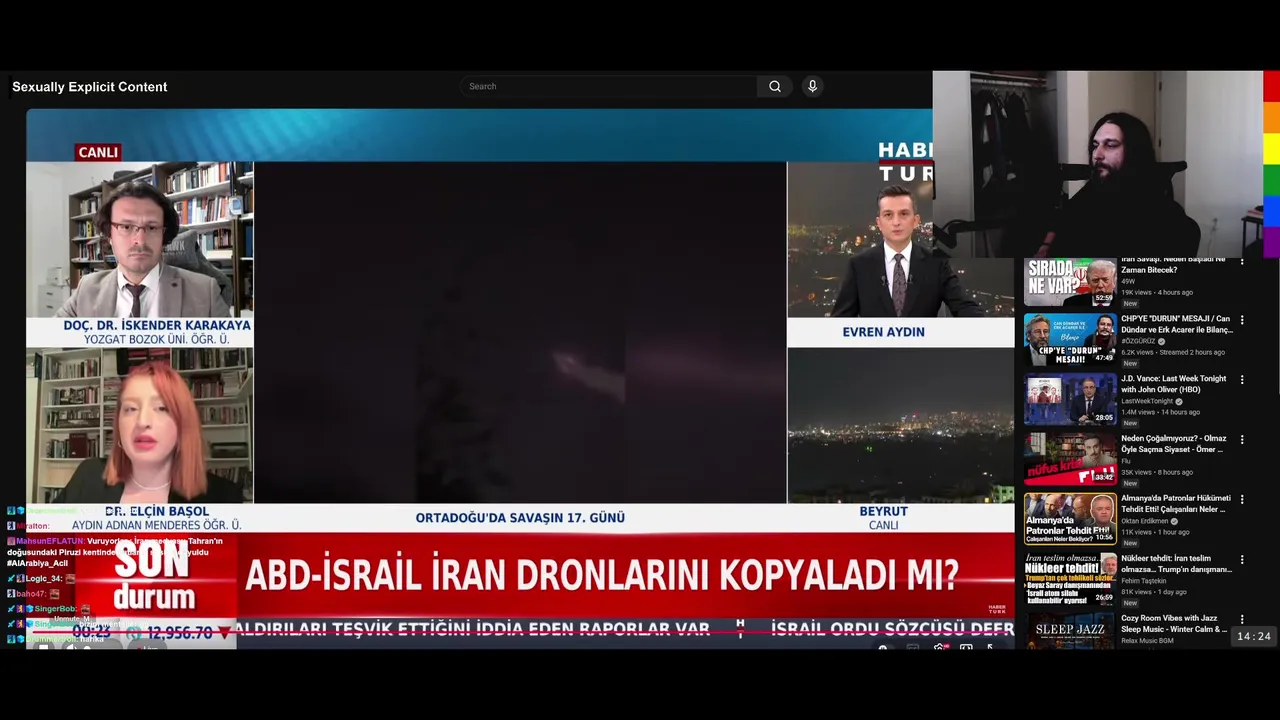Image resolution: width=1280 pixels, height=720 pixels.
Task: Open 'Almanya'da Patronlar Hükümeti Tehdit Etti' title
Action: pyautogui.click(x=1176, y=503)
